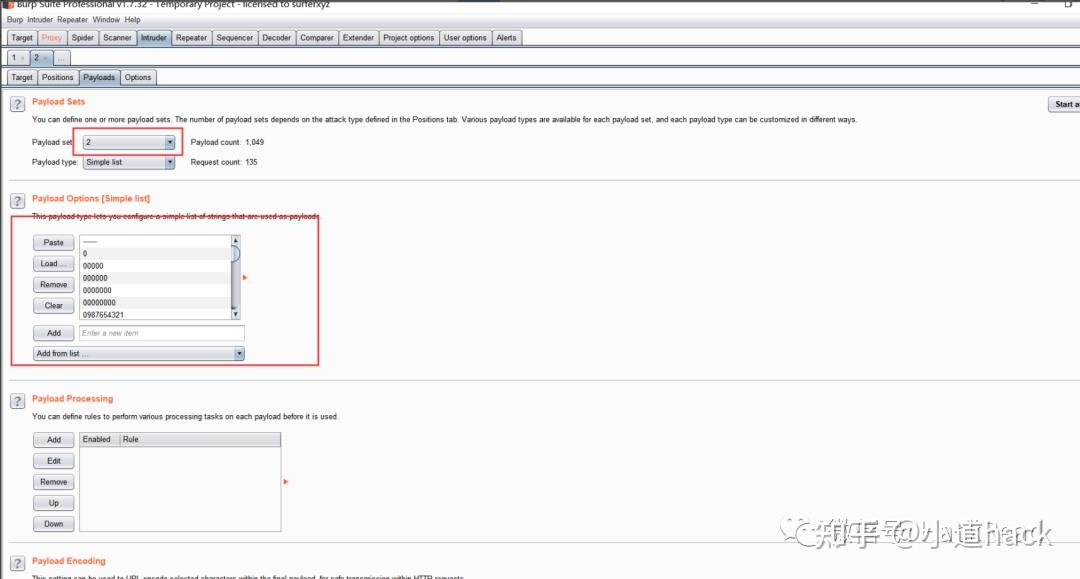This screenshot has height=579, width=1080.
Task: Click Clear to empty payload list
Action: (x=54, y=306)
